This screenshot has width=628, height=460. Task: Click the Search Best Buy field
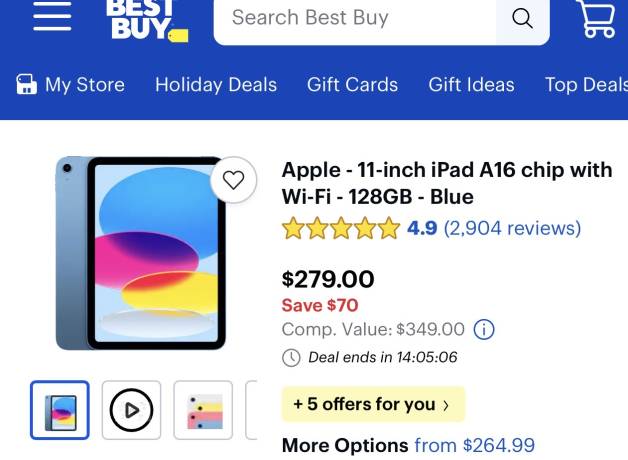355,18
